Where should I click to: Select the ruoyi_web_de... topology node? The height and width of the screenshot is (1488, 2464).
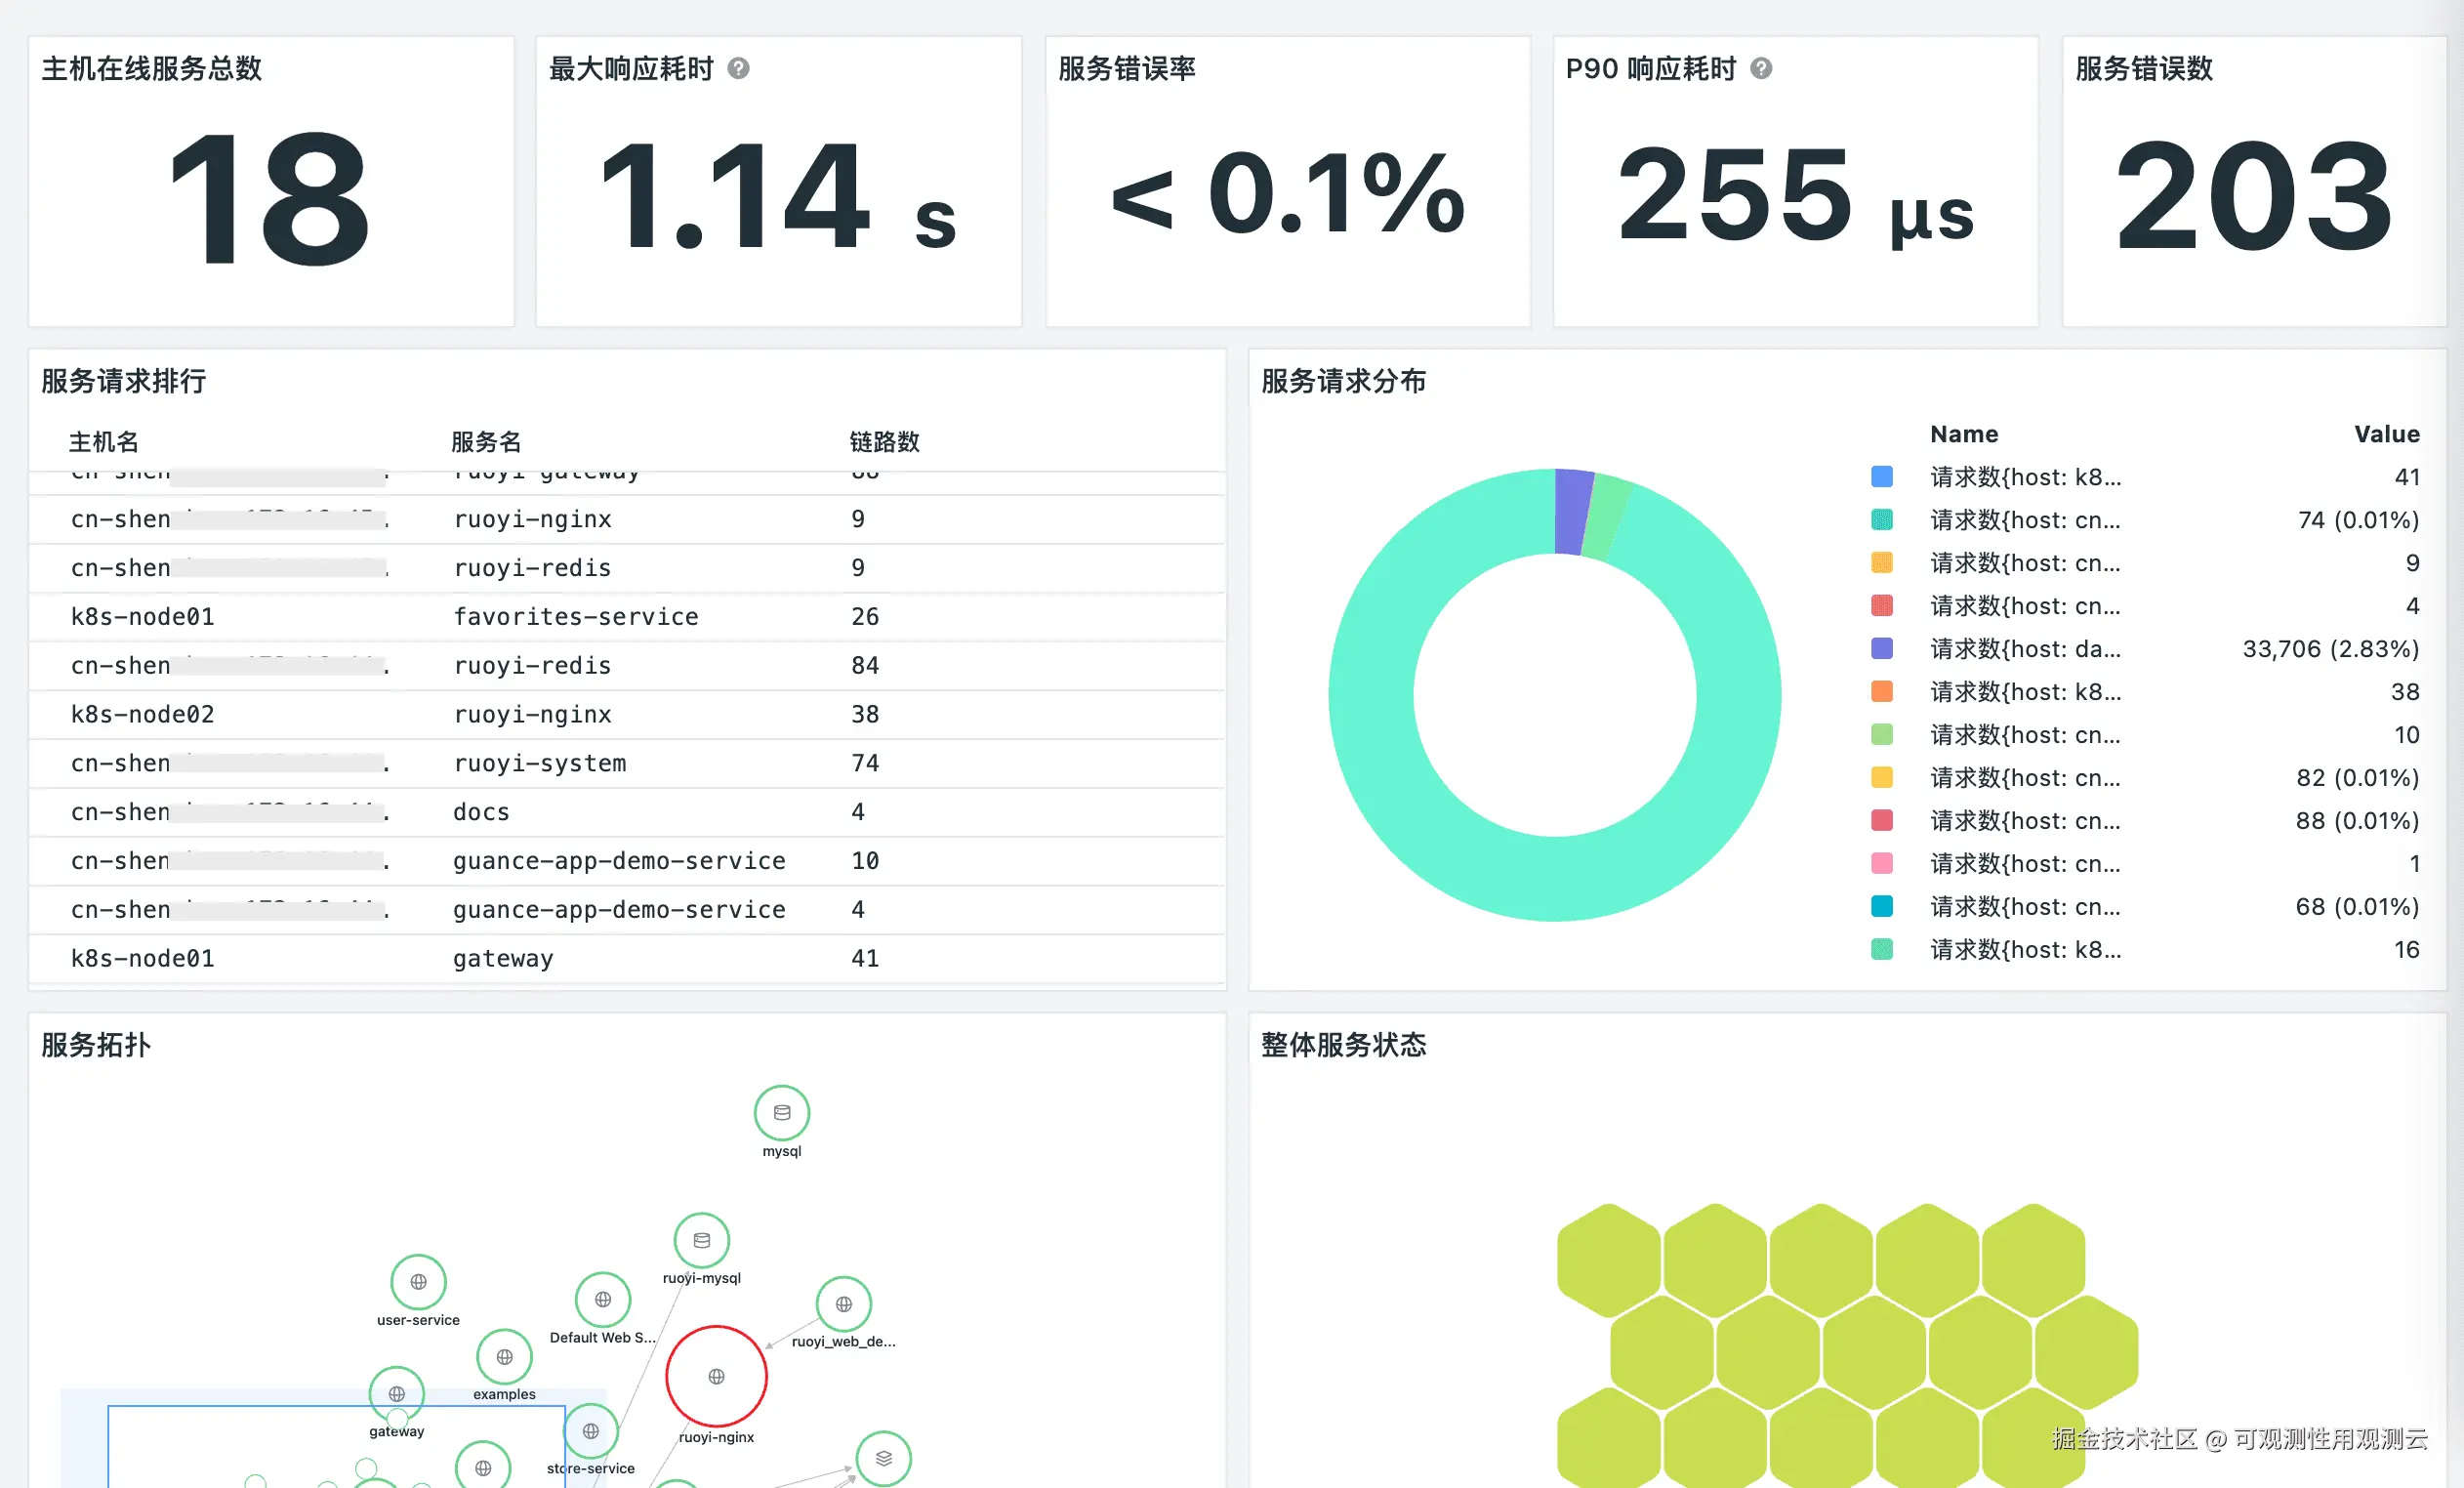pos(843,1304)
